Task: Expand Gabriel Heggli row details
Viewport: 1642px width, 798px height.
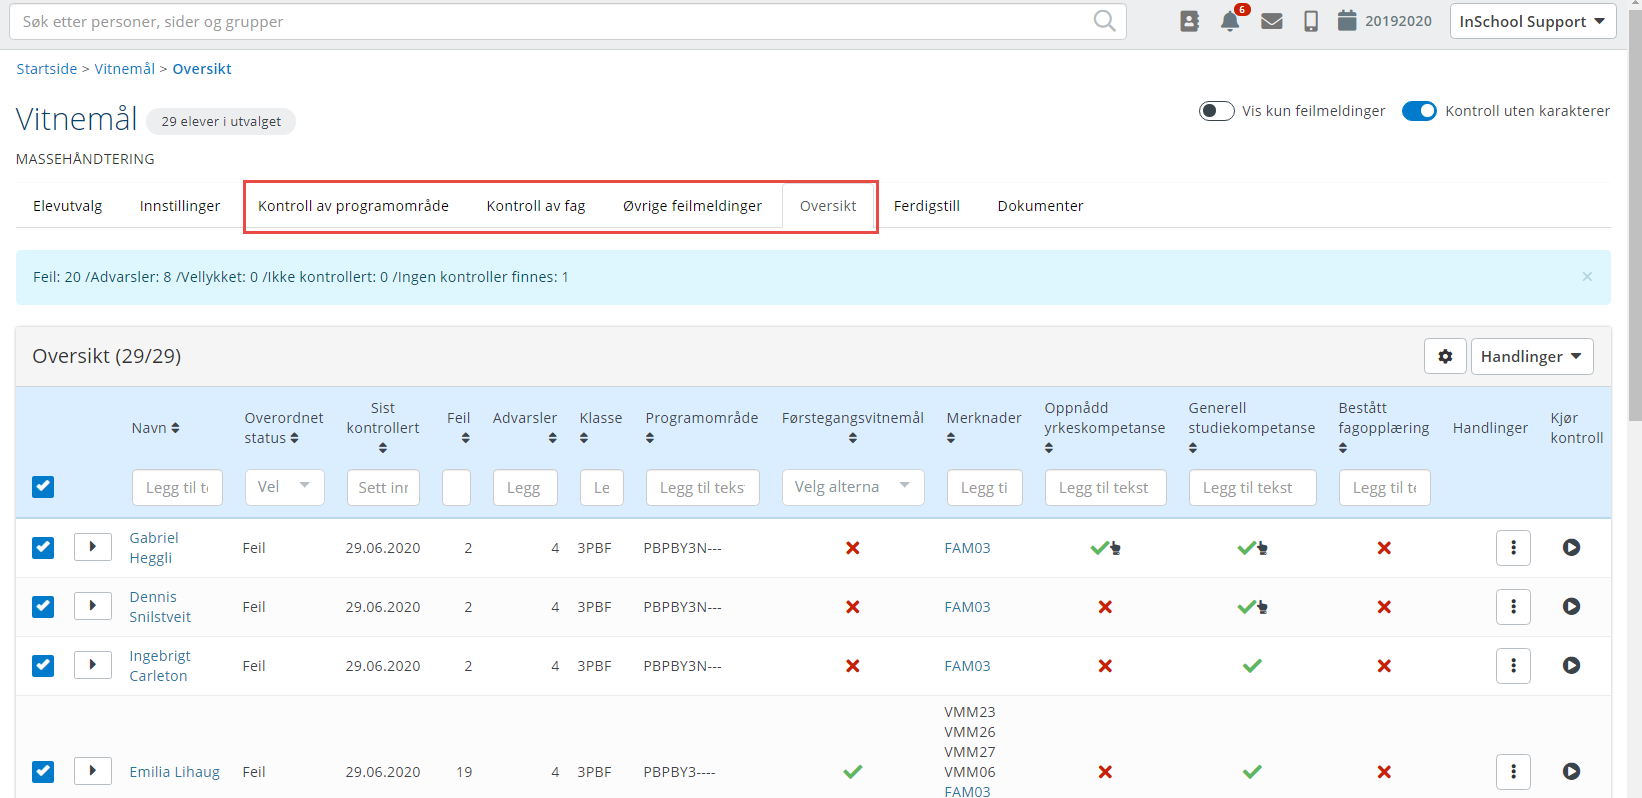Action: [92, 547]
